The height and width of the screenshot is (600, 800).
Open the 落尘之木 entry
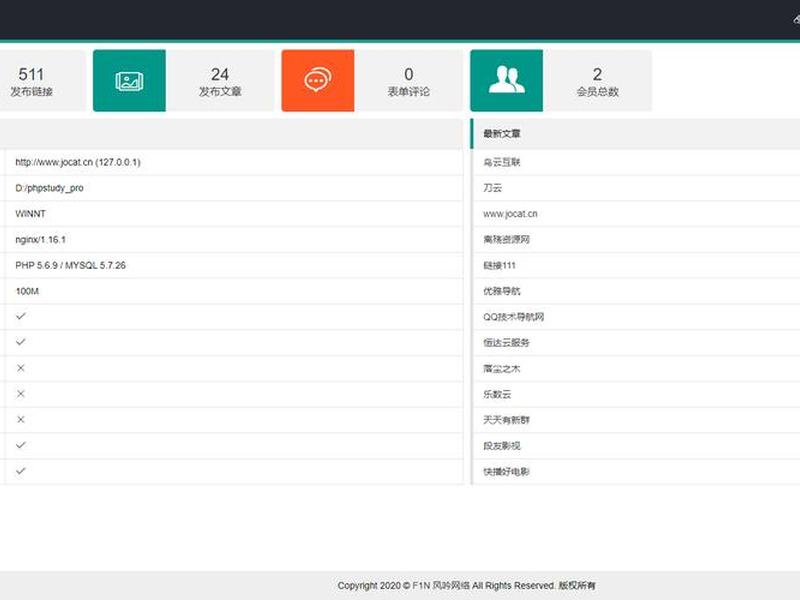pos(502,368)
